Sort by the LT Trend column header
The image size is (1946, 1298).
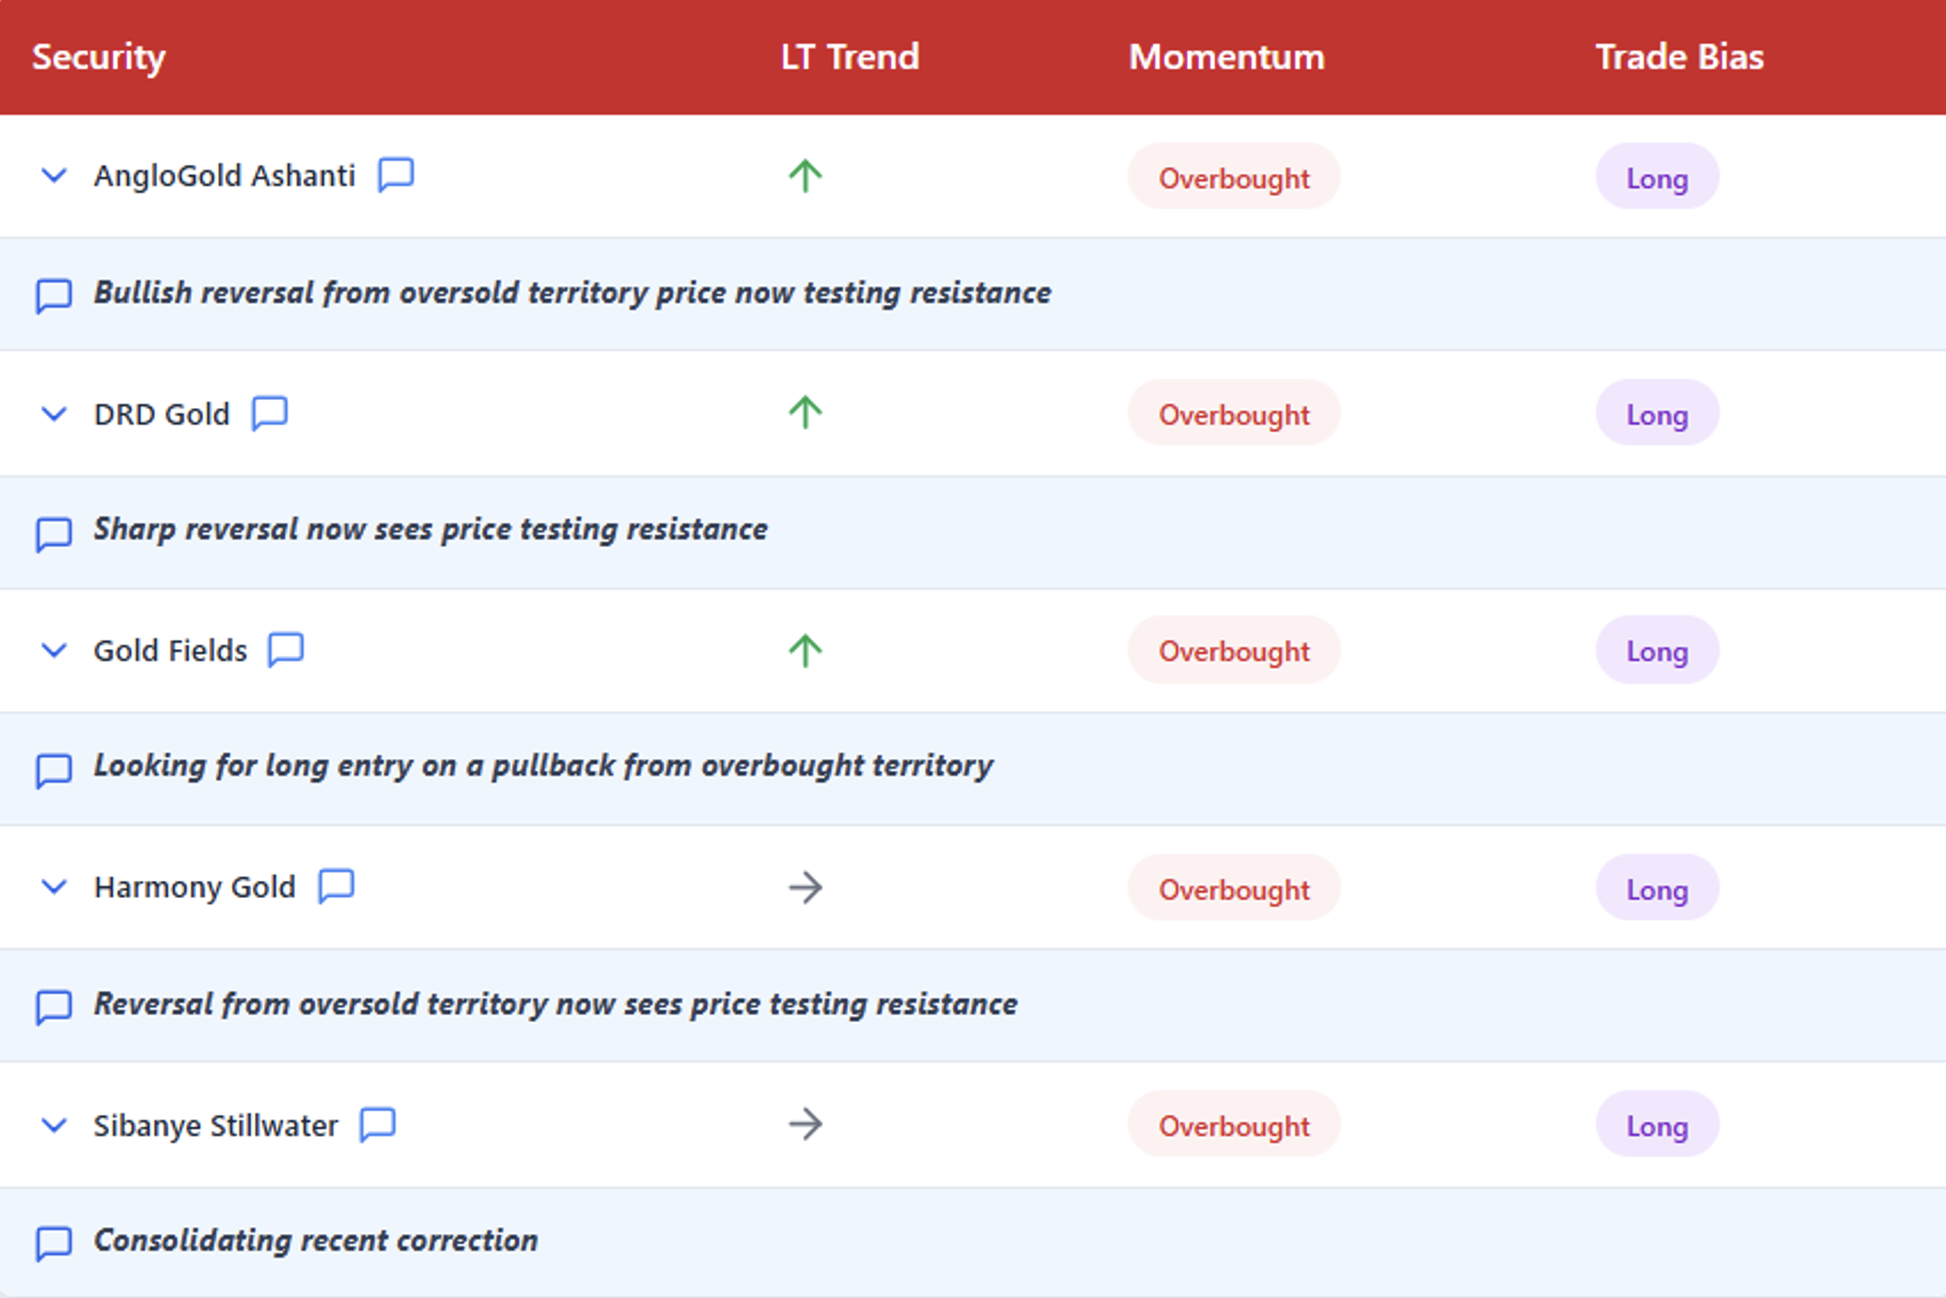pyautogui.click(x=849, y=57)
